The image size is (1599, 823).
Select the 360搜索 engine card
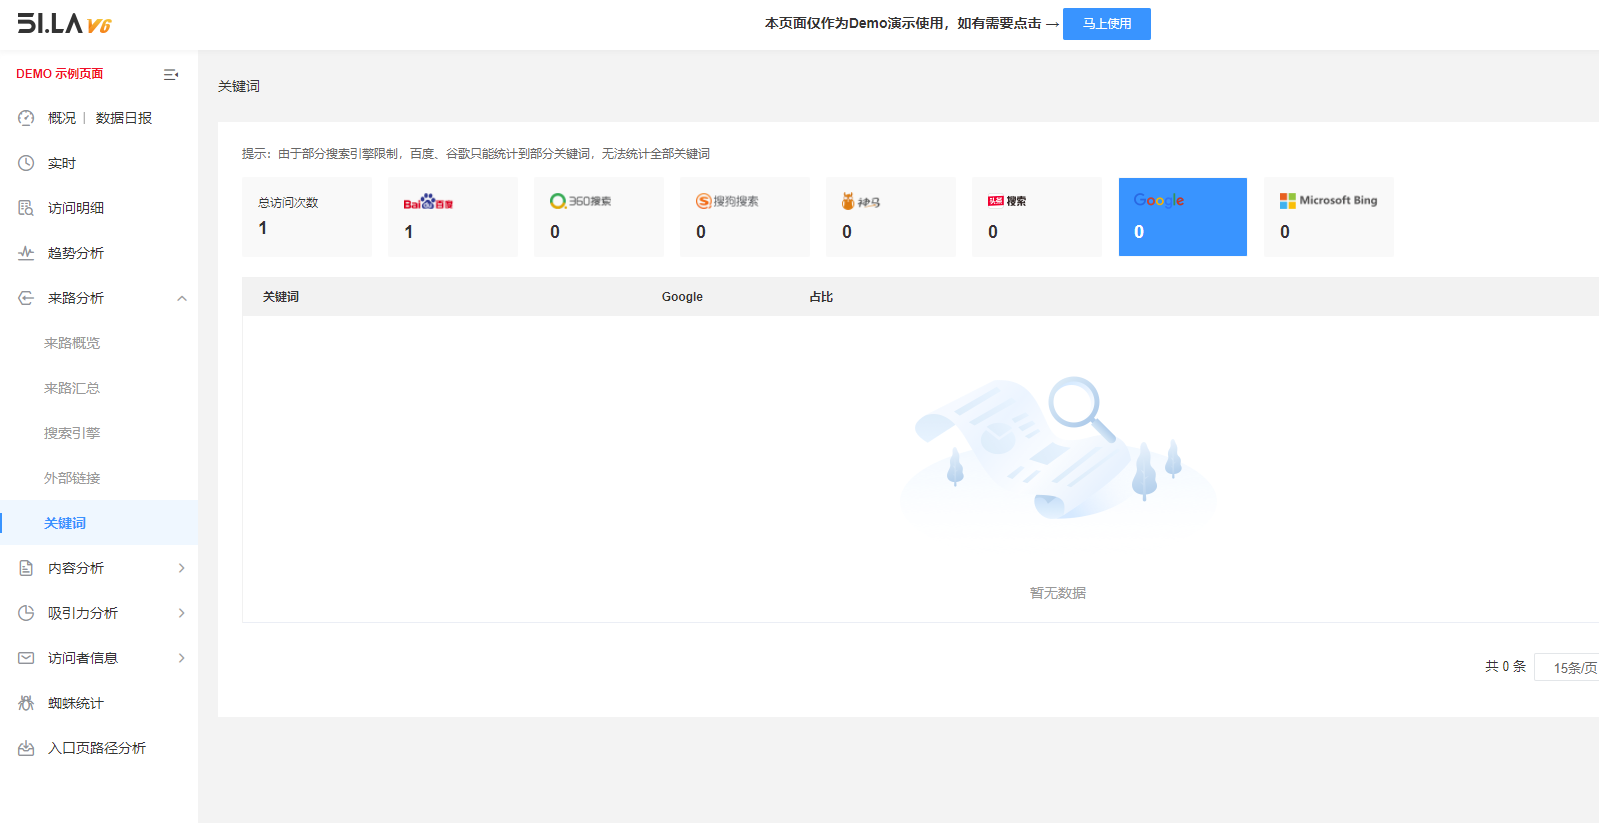point(599,217)
